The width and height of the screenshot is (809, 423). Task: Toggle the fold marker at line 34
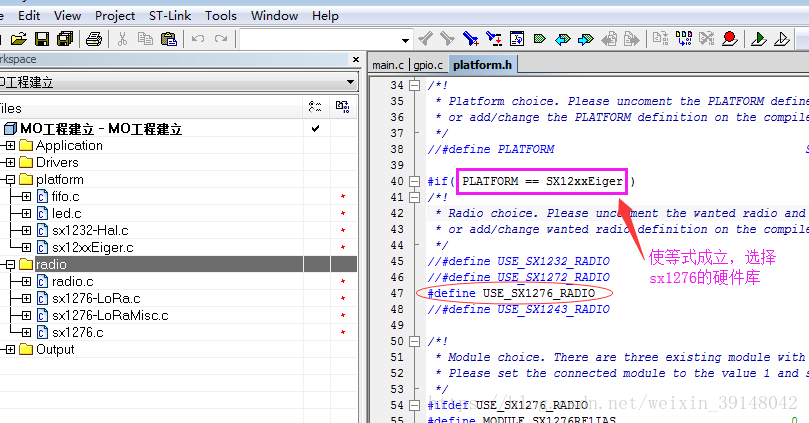414,85
